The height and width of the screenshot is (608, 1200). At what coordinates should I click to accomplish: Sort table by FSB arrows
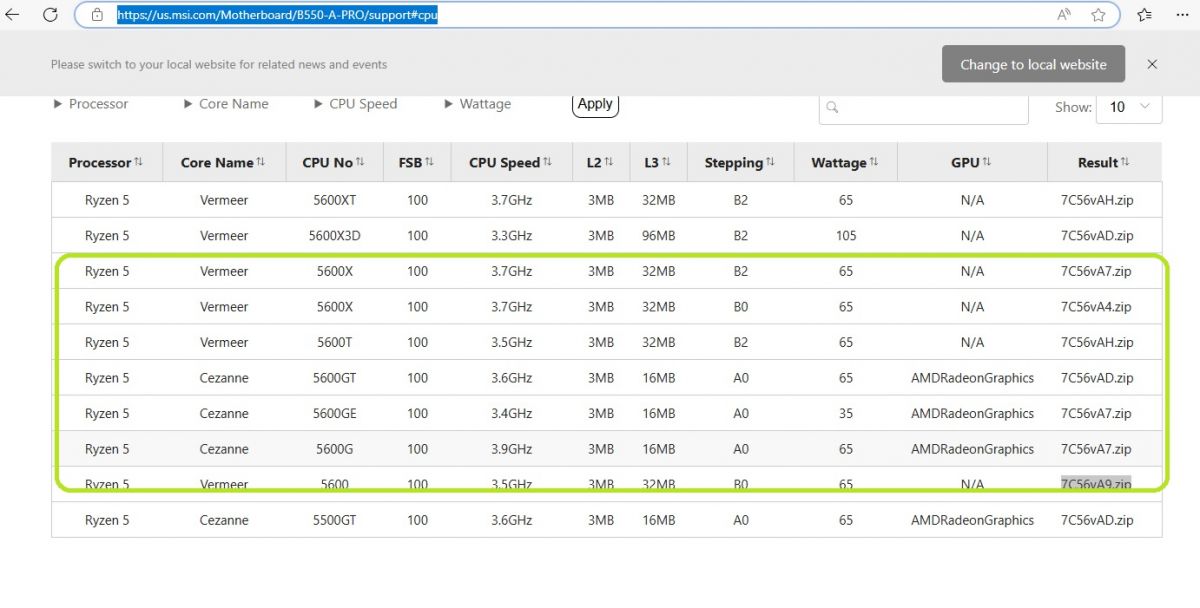pyautogui.click(x=429, y=162)
